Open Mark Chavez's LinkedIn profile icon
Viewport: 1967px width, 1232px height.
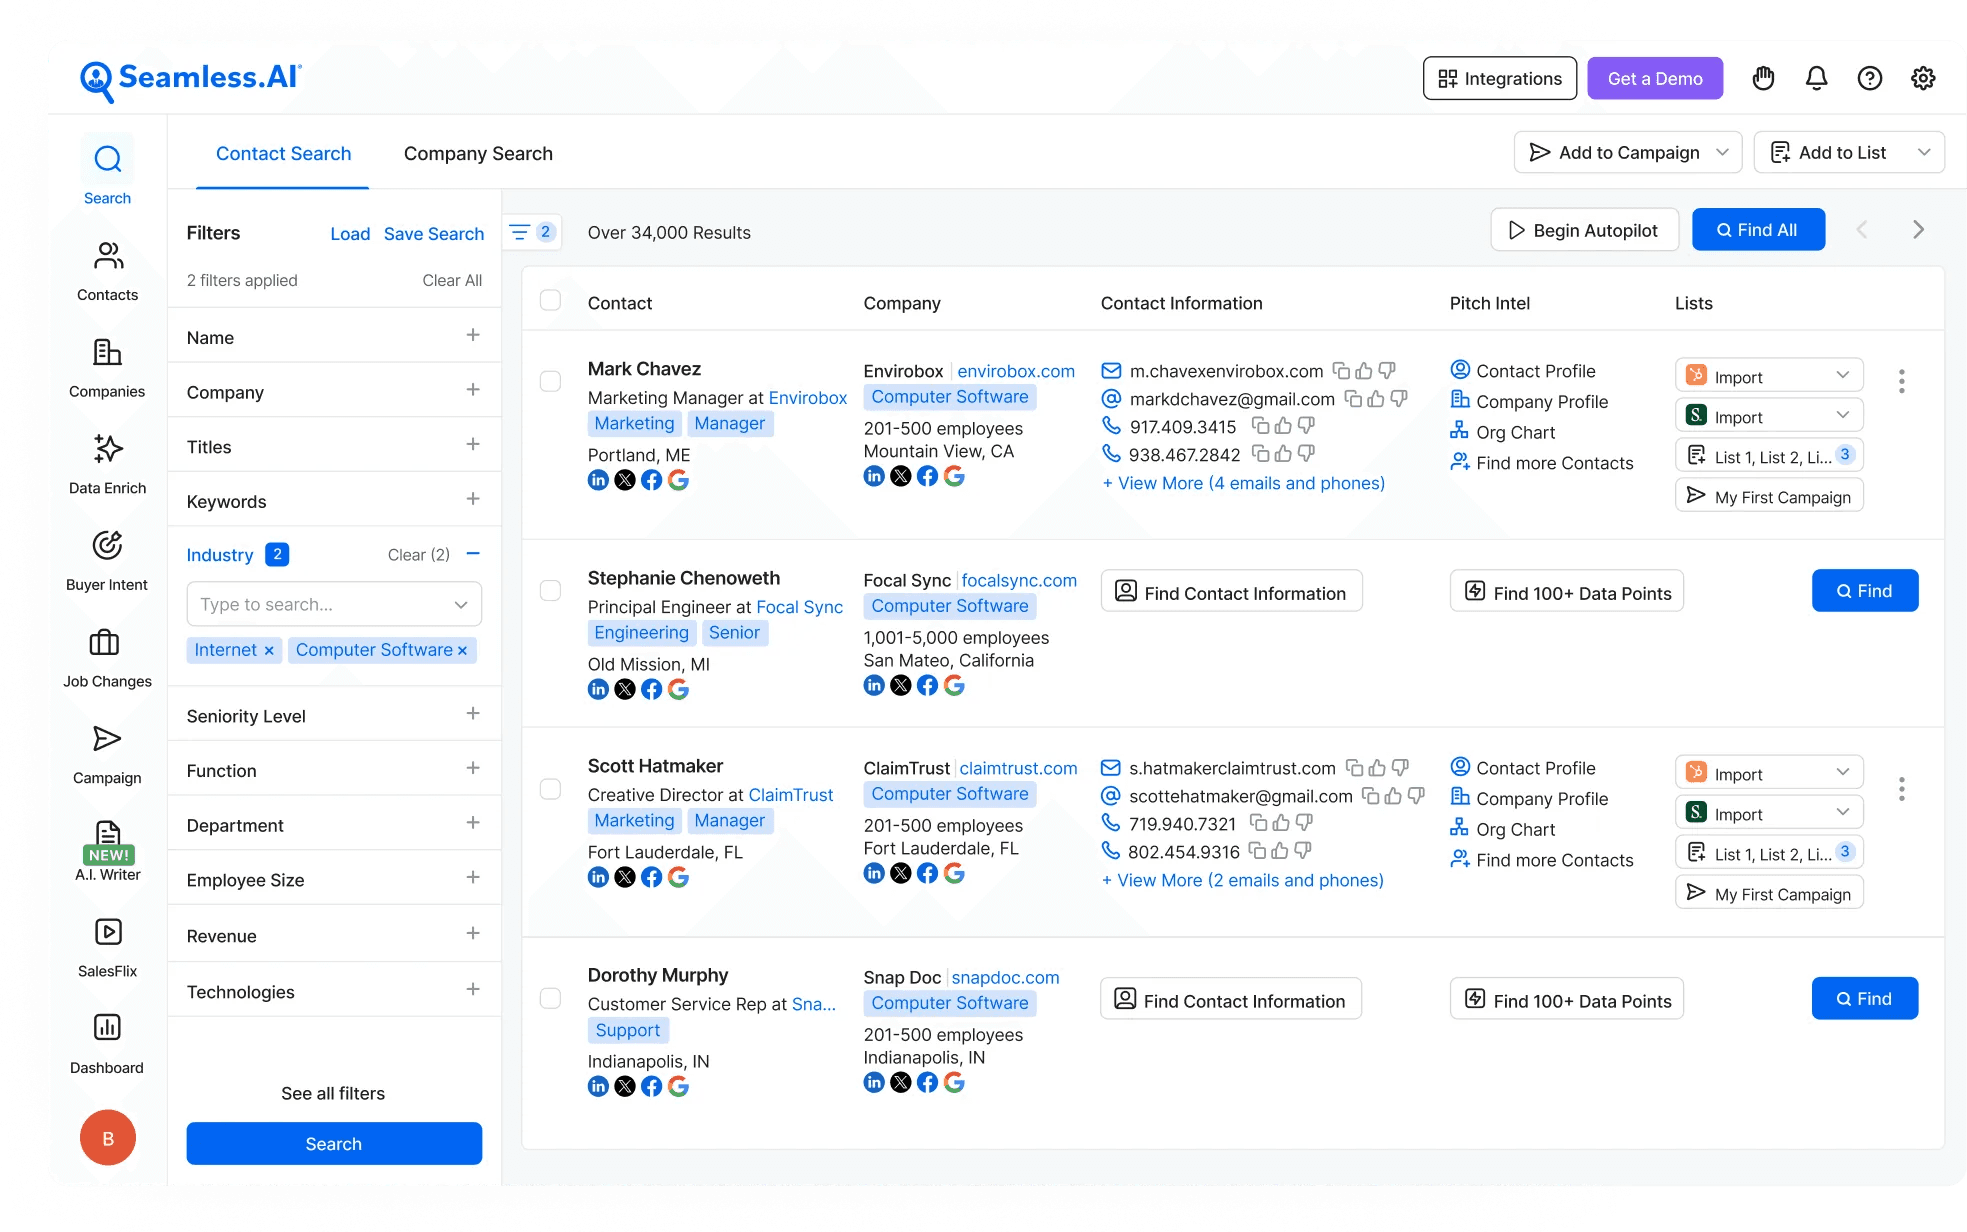point(598,480)
